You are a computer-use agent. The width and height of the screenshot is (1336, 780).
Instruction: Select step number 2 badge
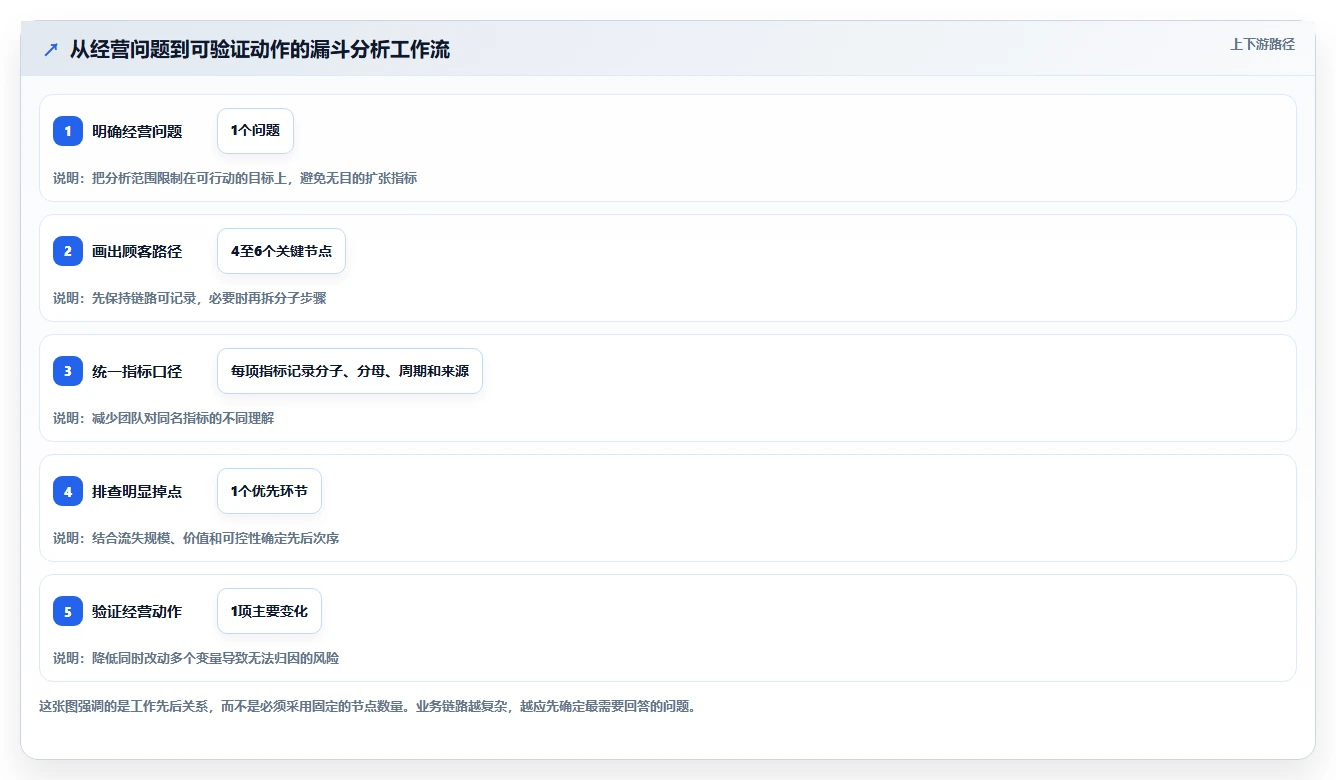click(68, 251)
